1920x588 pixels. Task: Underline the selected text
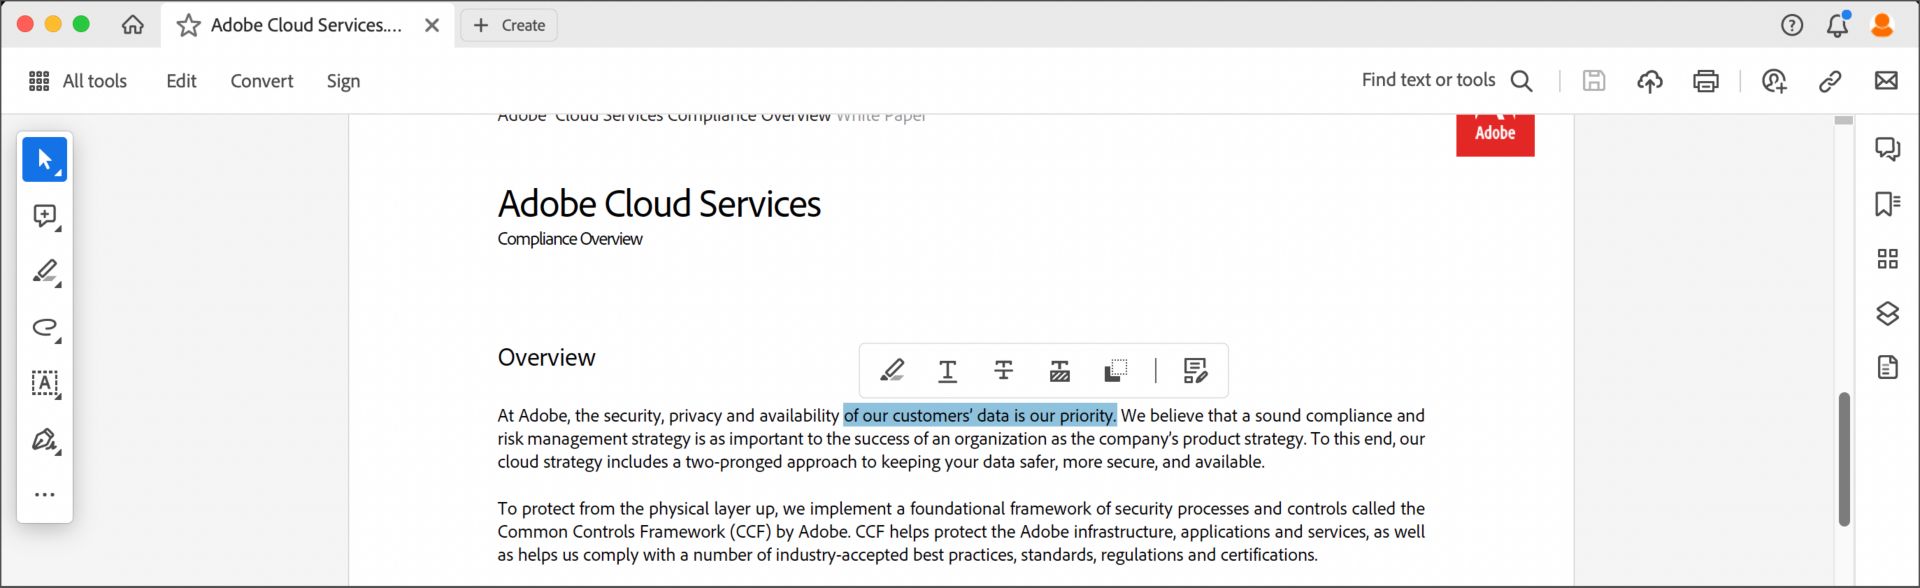point(948,371)
